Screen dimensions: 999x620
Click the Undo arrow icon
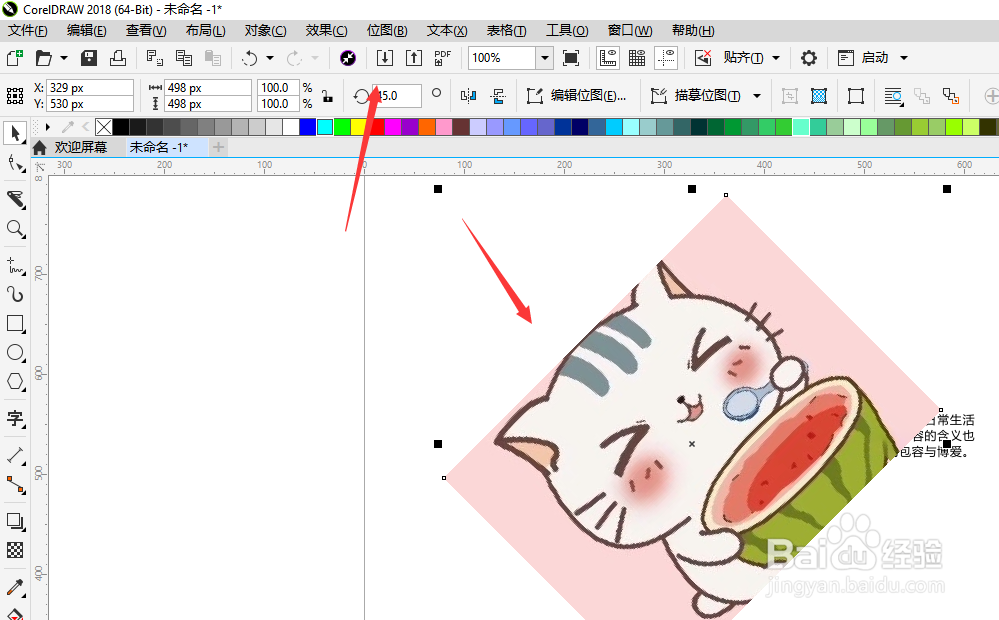click(x=249, y=58)
